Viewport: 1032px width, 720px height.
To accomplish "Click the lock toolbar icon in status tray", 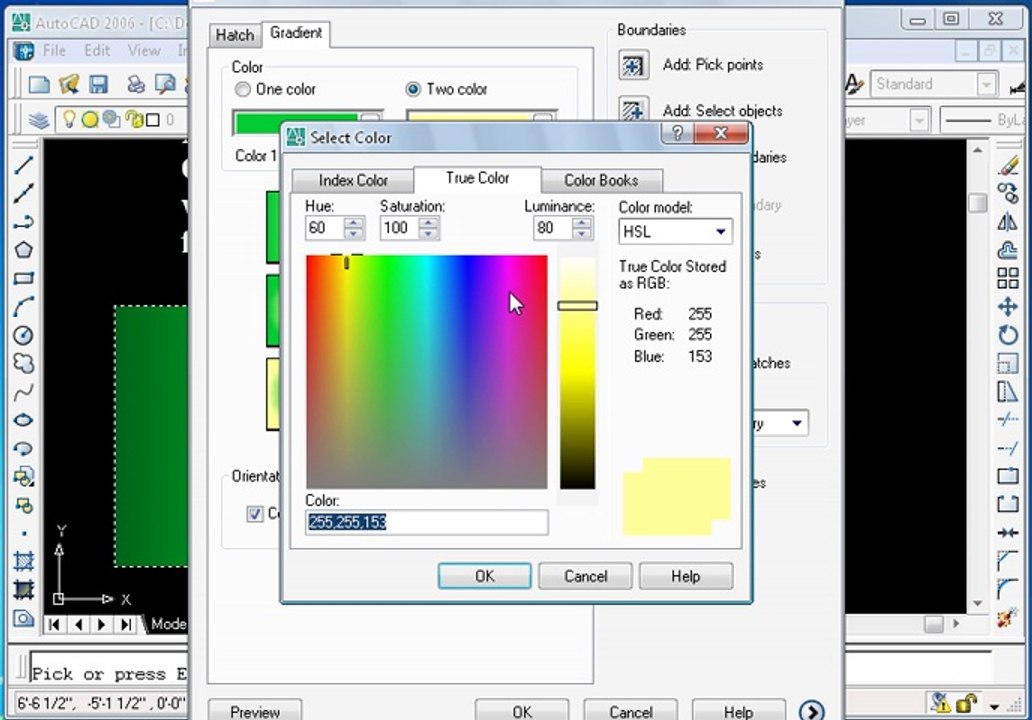I will click(966, 704).
